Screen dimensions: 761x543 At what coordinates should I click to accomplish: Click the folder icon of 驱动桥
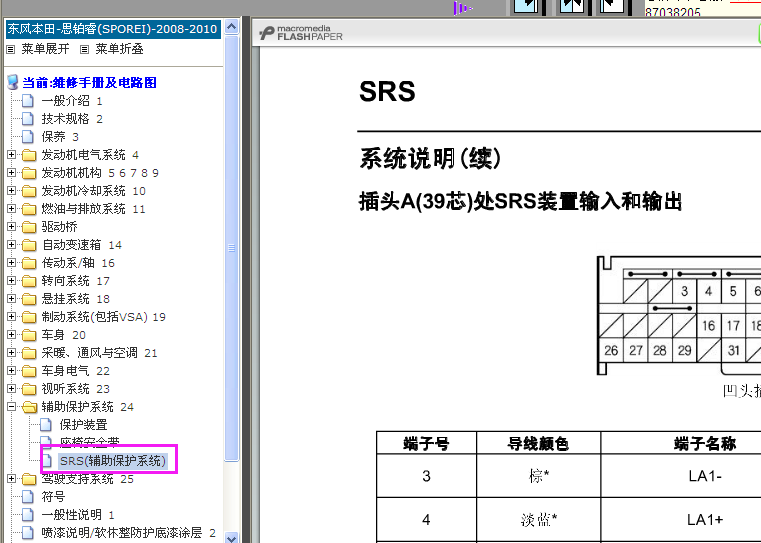click(29, 227)
